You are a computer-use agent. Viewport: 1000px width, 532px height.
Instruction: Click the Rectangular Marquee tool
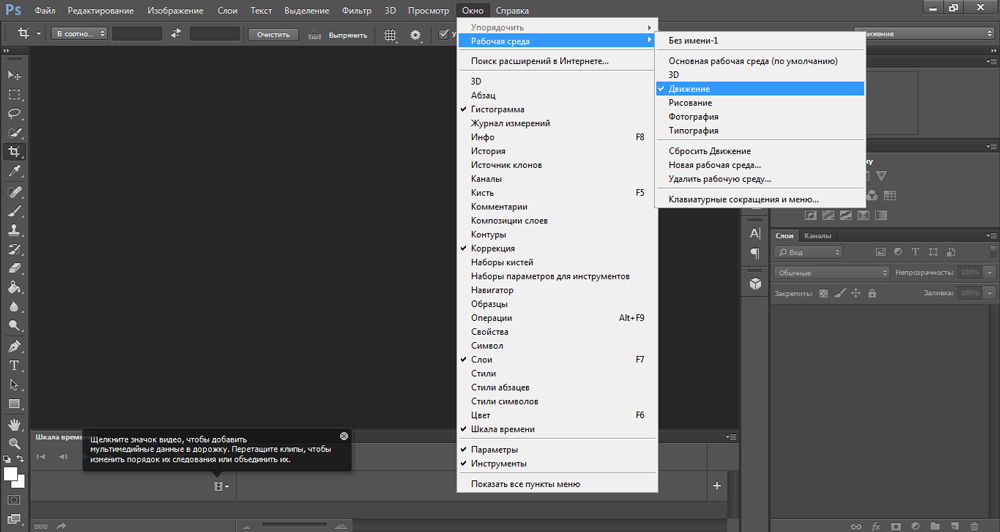click(x=15, y=95)
